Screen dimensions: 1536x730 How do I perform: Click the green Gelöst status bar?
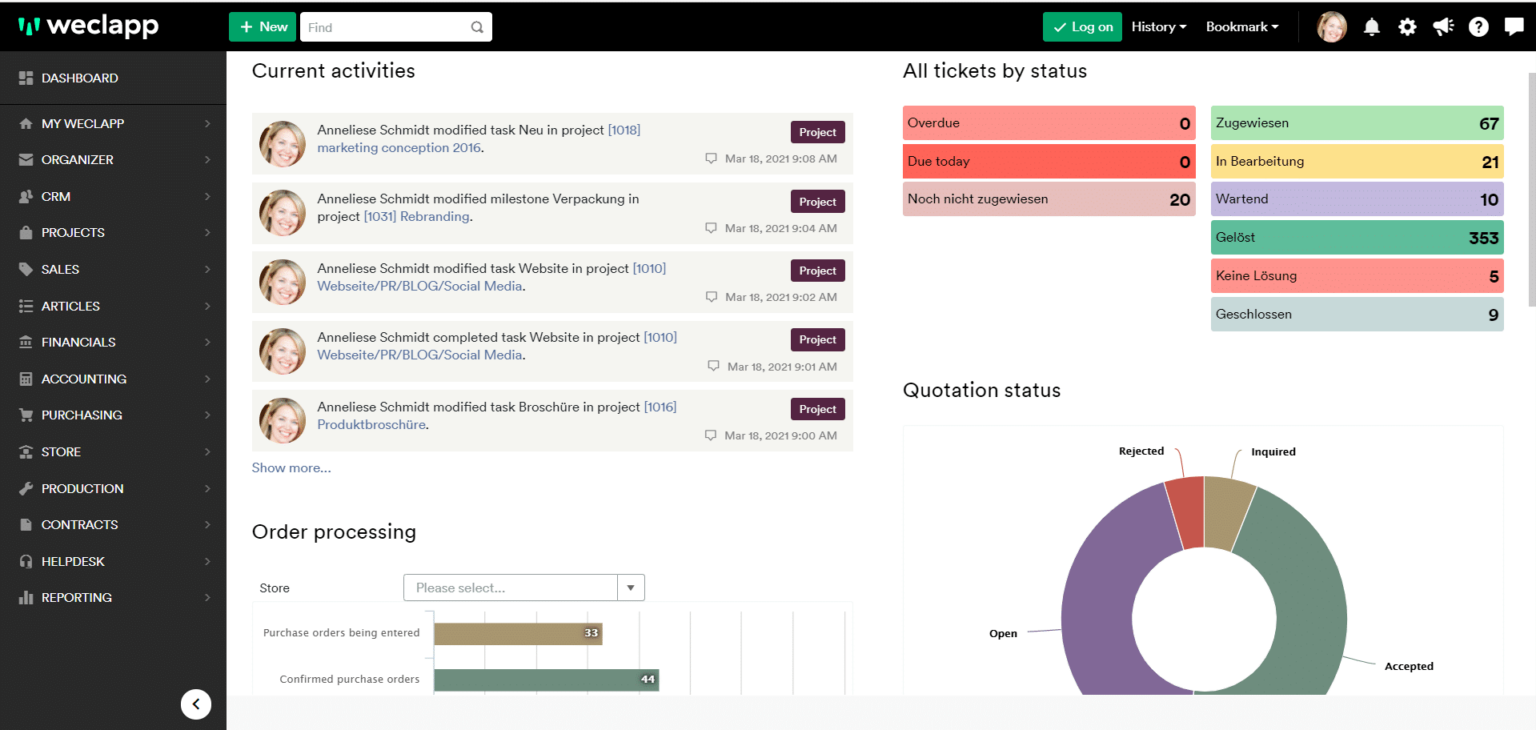click(1357, 238)
